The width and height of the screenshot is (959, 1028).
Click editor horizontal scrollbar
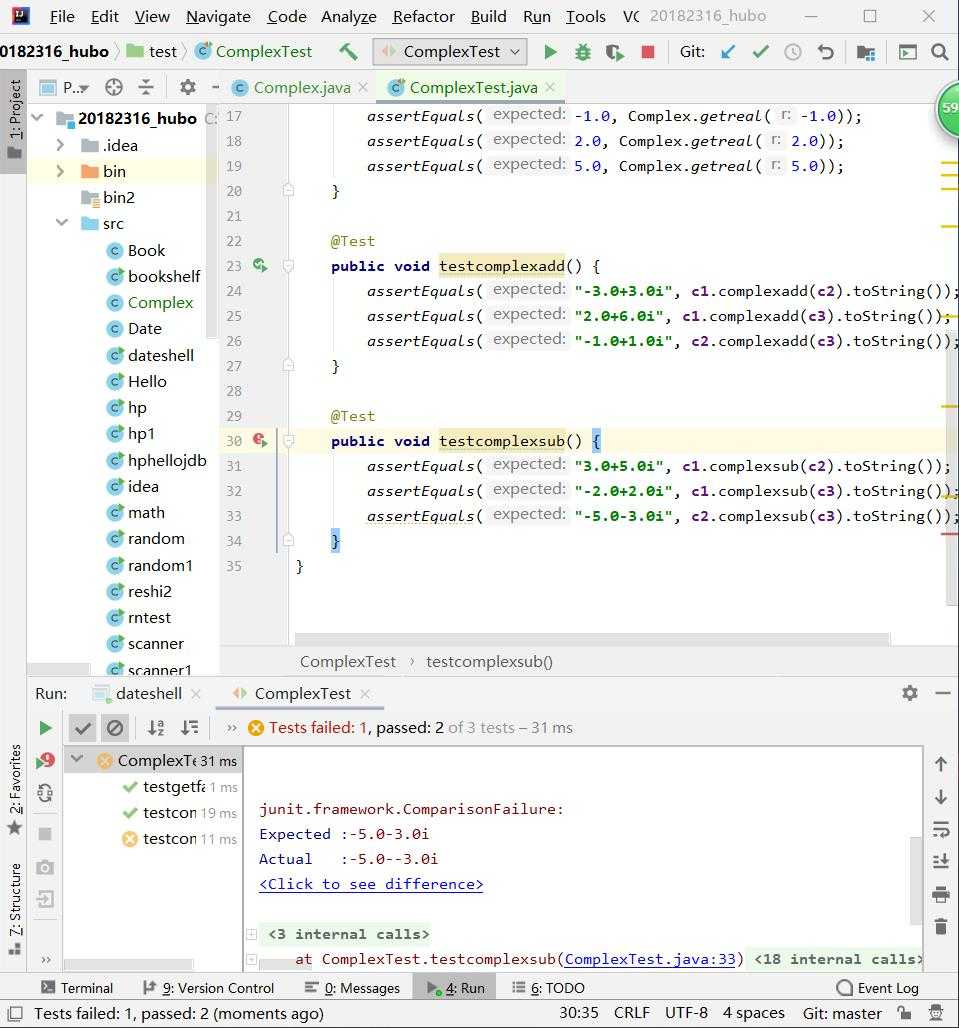[x=592, y=639]
